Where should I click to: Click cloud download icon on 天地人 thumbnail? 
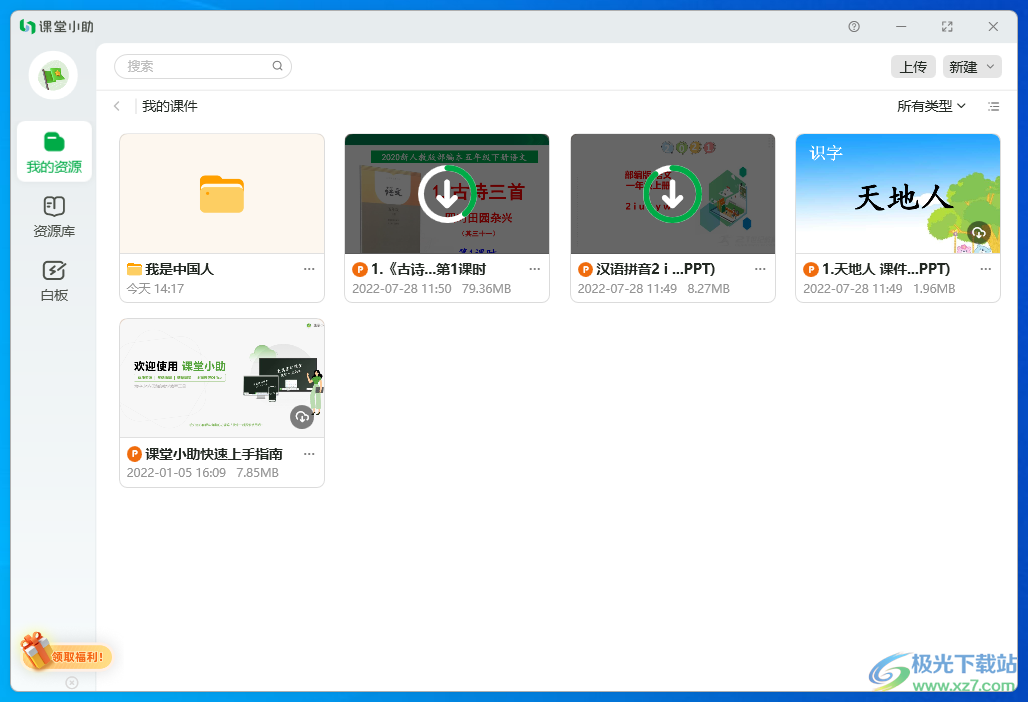click(978, 233)
